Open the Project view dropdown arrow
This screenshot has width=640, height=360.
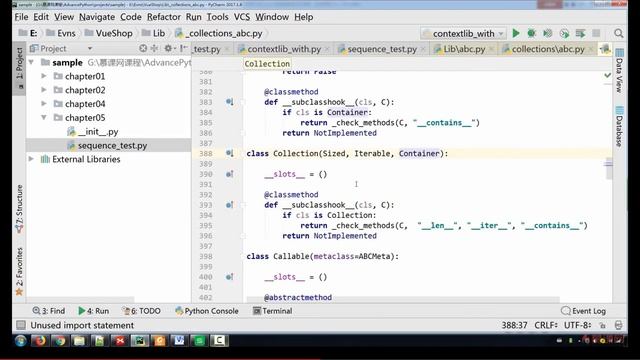pos(90,49)
